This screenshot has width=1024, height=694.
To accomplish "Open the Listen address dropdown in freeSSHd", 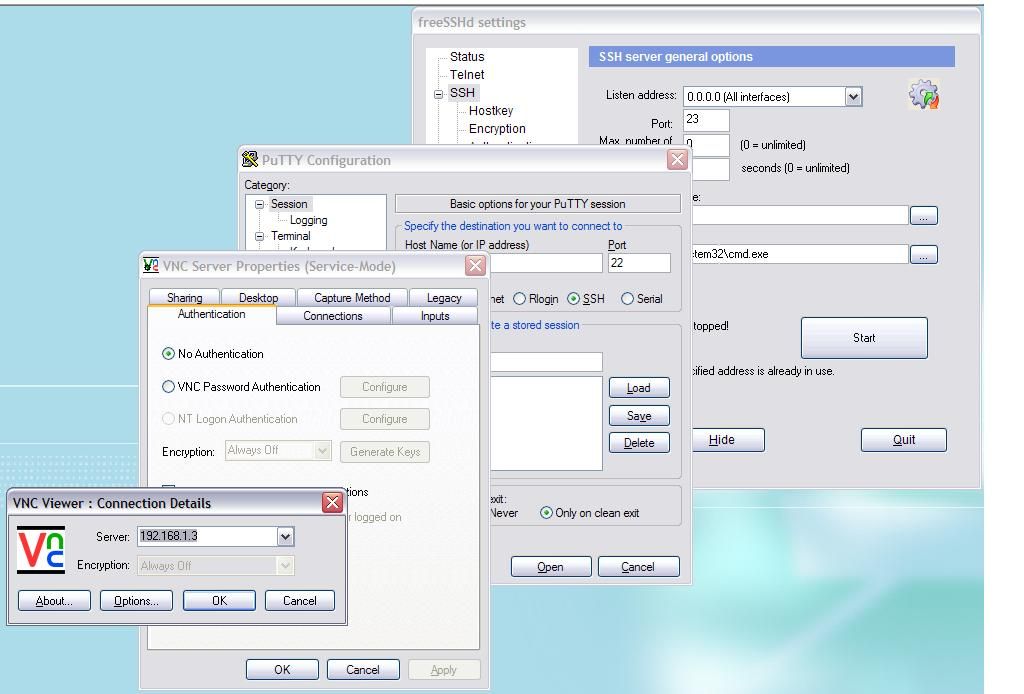I will pos(853,97).
